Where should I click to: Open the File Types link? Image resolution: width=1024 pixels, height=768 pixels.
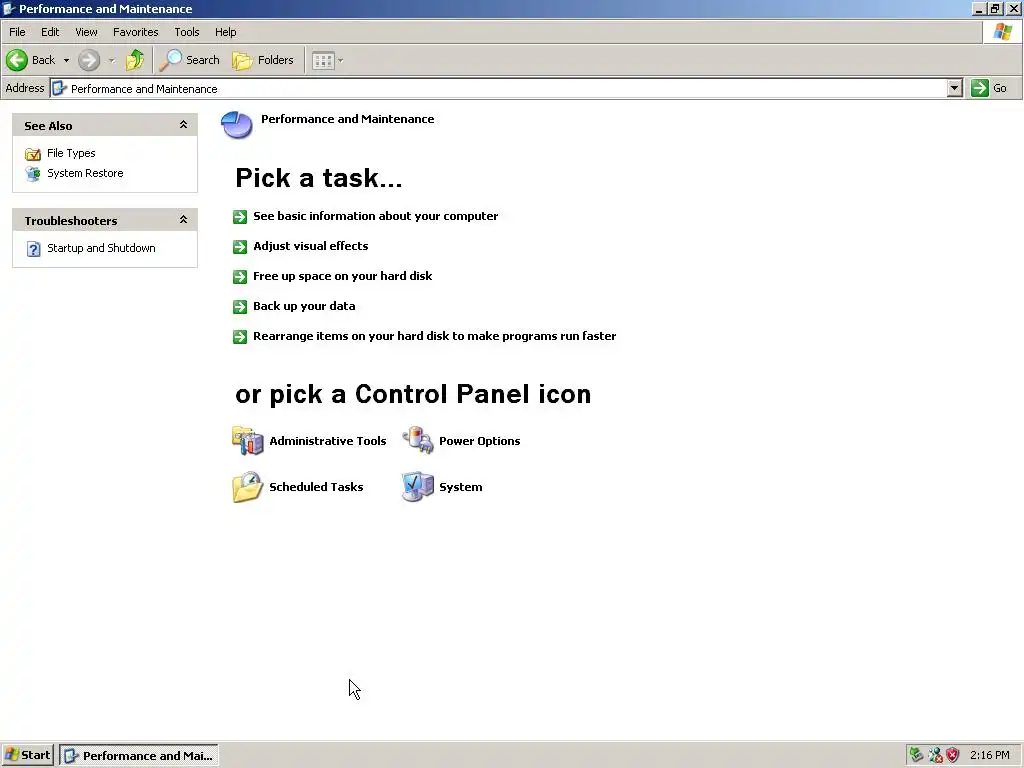(71, 153)
